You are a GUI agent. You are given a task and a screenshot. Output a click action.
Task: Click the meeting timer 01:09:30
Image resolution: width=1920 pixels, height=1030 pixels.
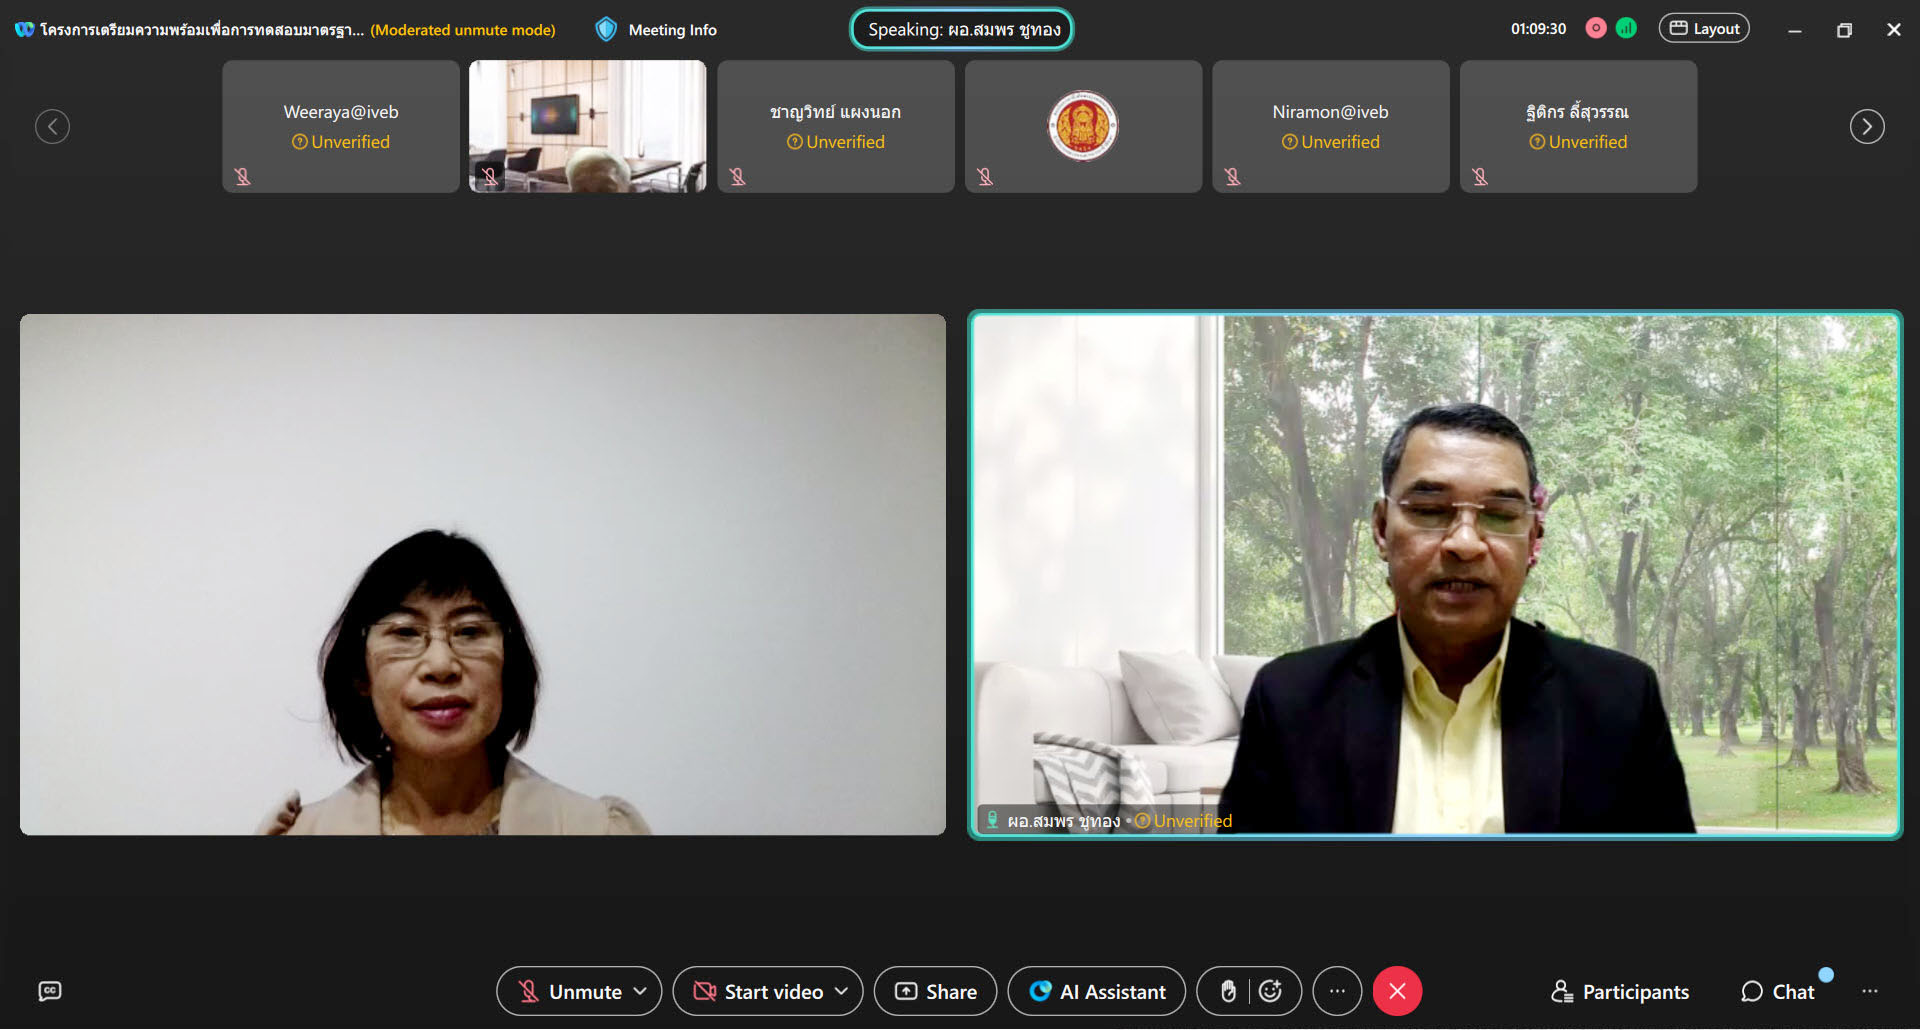click(1538, 29)
